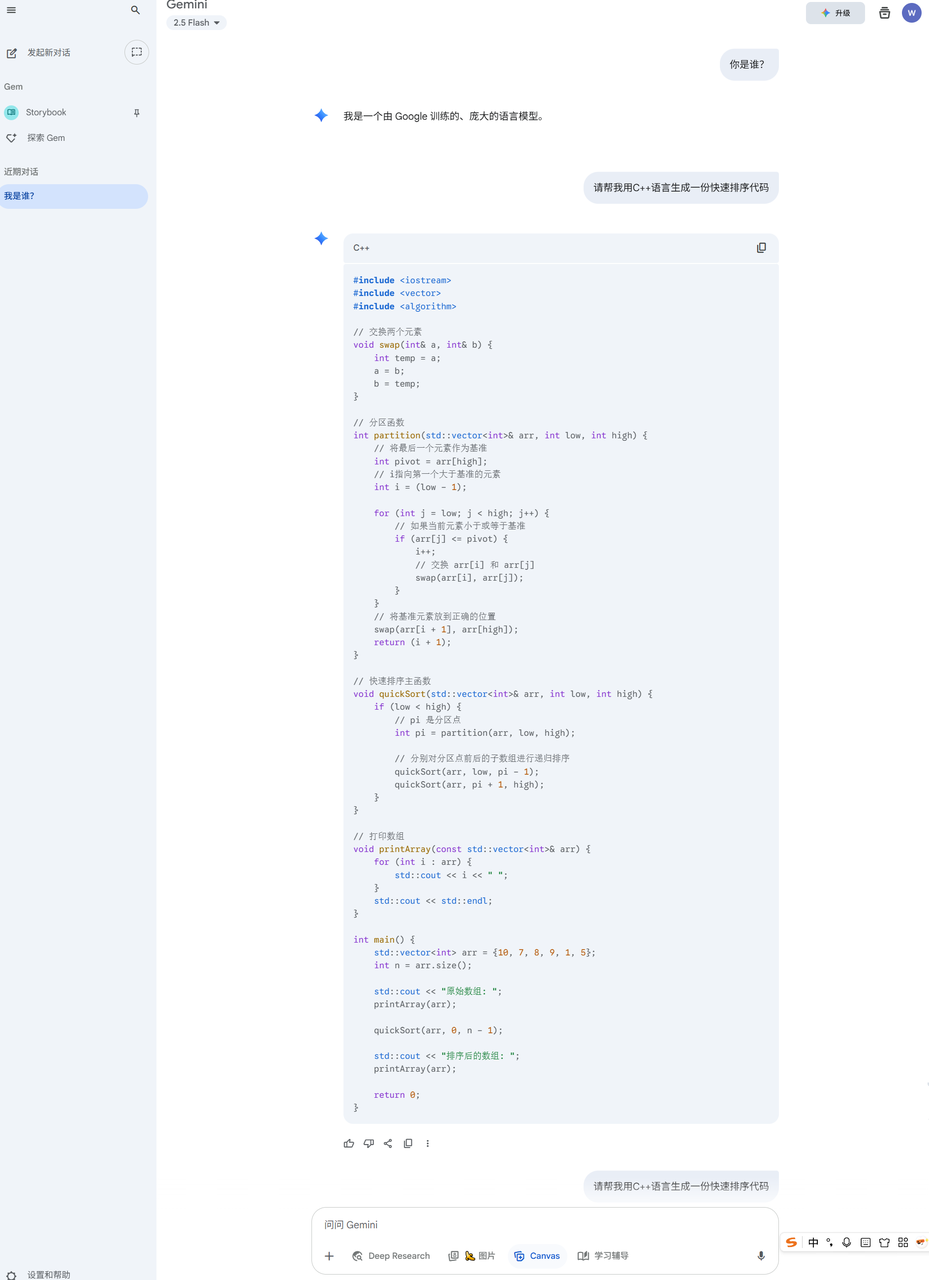Image resolution: width=929 pixels, height=1280 pixels.
Task: Click the Gemini sparkle beside first answer
Action: [x=321, y=116]
